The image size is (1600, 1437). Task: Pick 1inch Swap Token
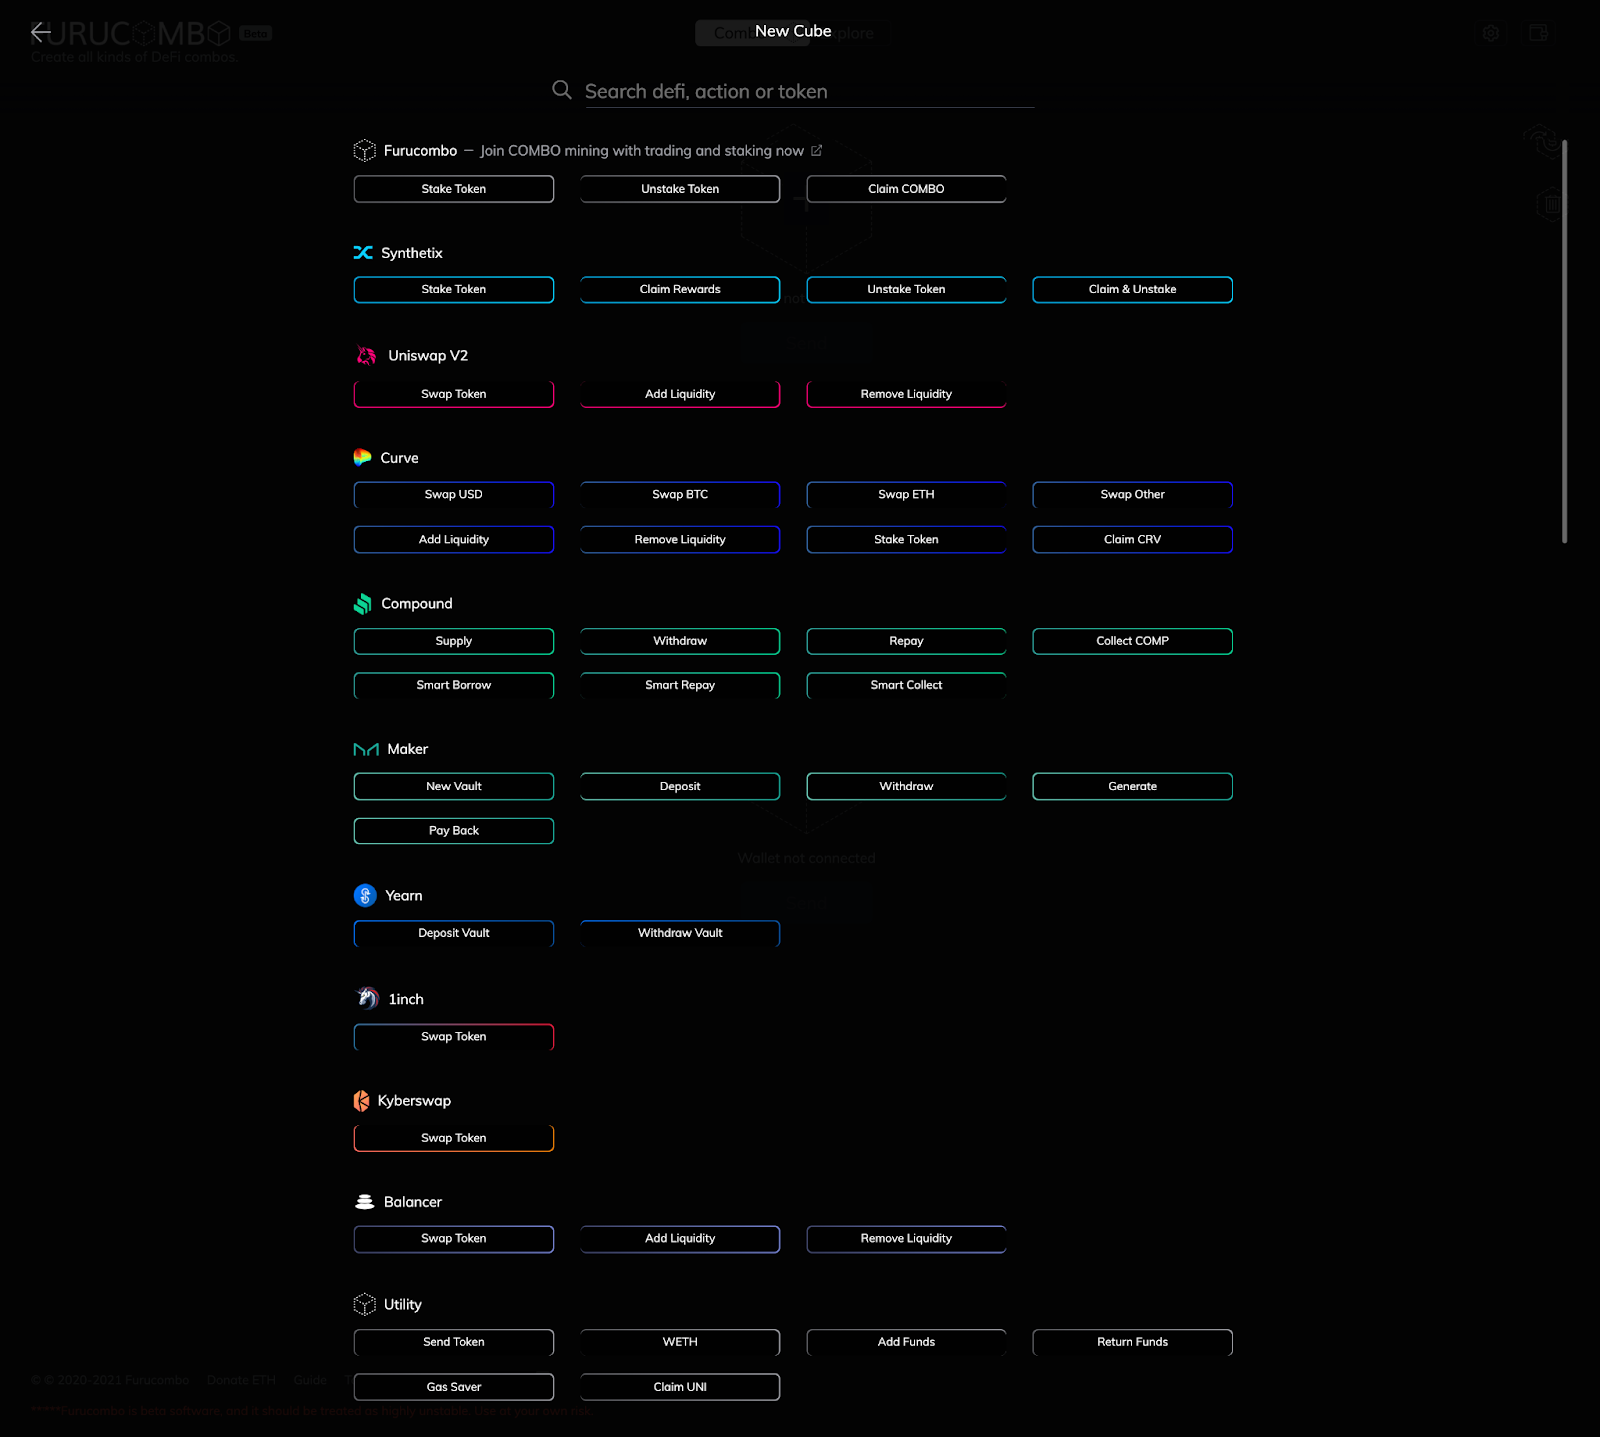click(454, 1037)
